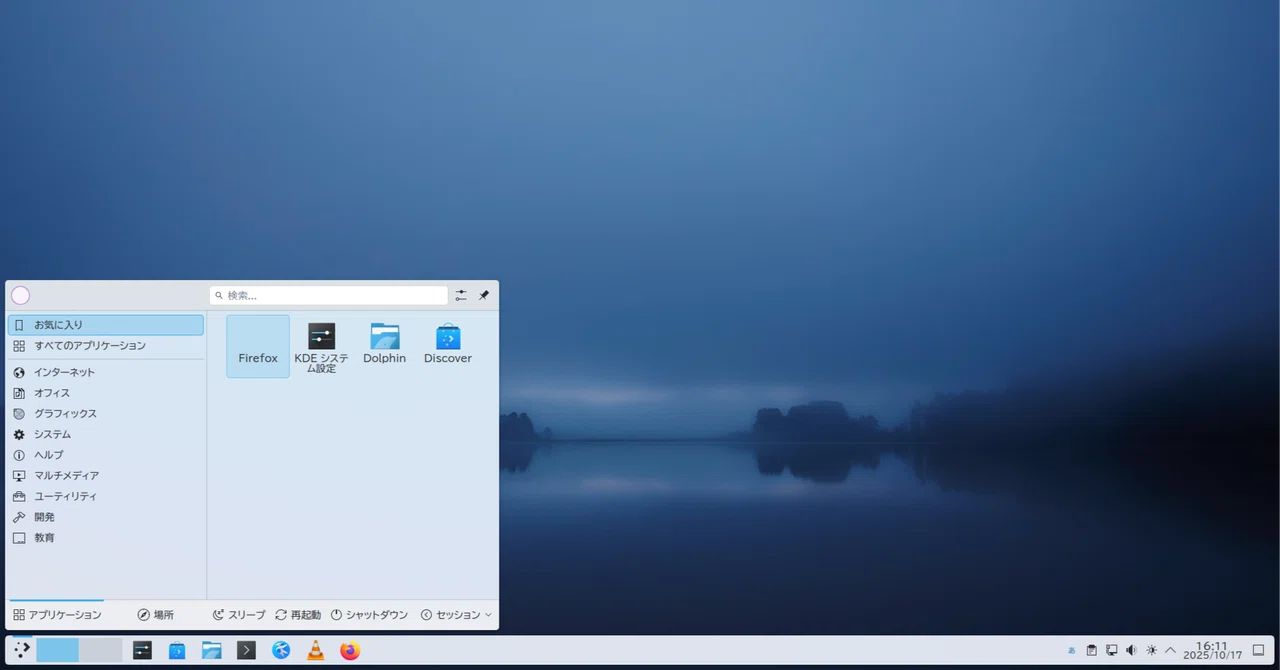
Task: Open インターネット category
Action: [x=105, y=372]
